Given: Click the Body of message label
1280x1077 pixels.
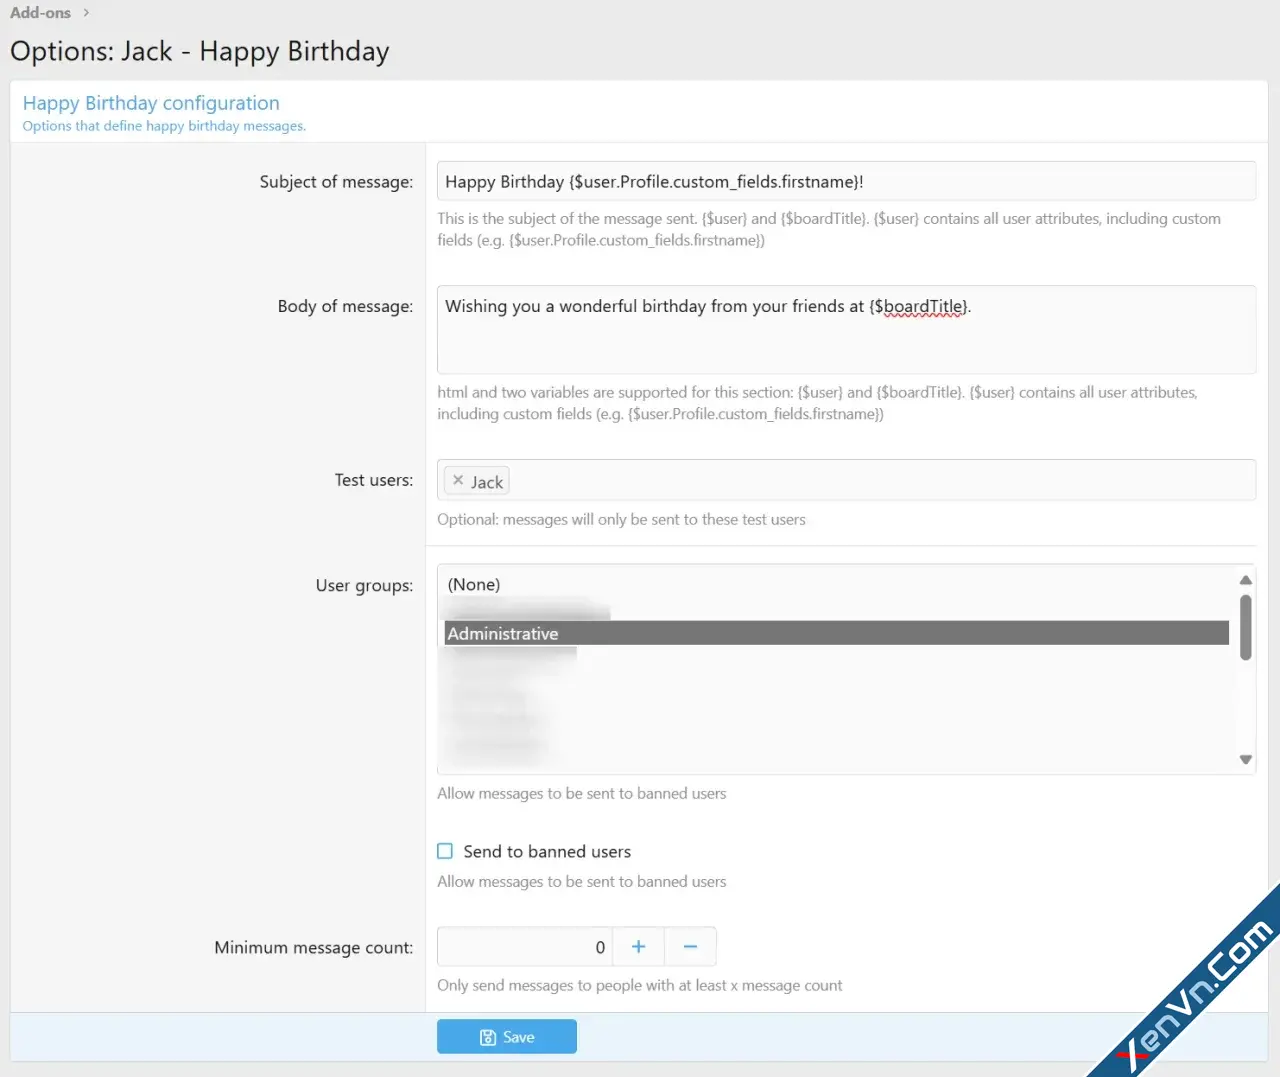Looking at the screenshot, I should pyautogui.click(x=345, y=306).
